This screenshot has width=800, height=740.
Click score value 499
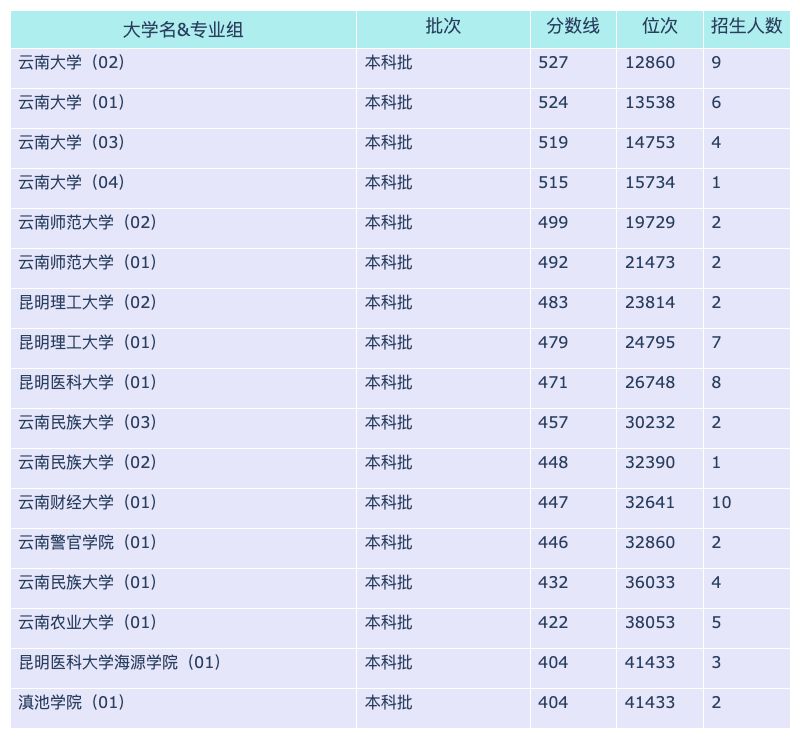pyautogui.click(x=553, y=222)
